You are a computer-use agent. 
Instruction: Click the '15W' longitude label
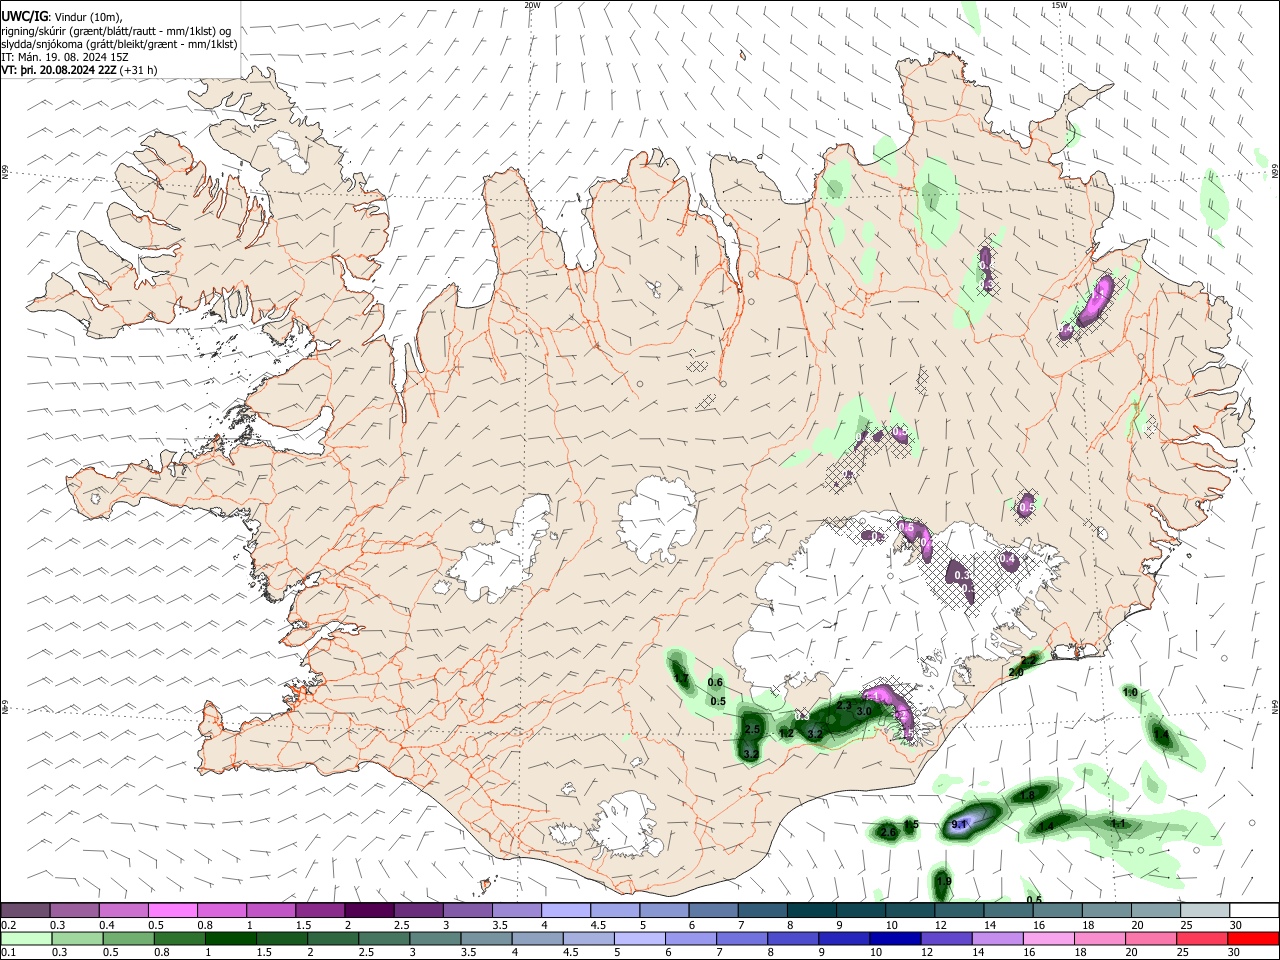click(x=1060, y=5)
